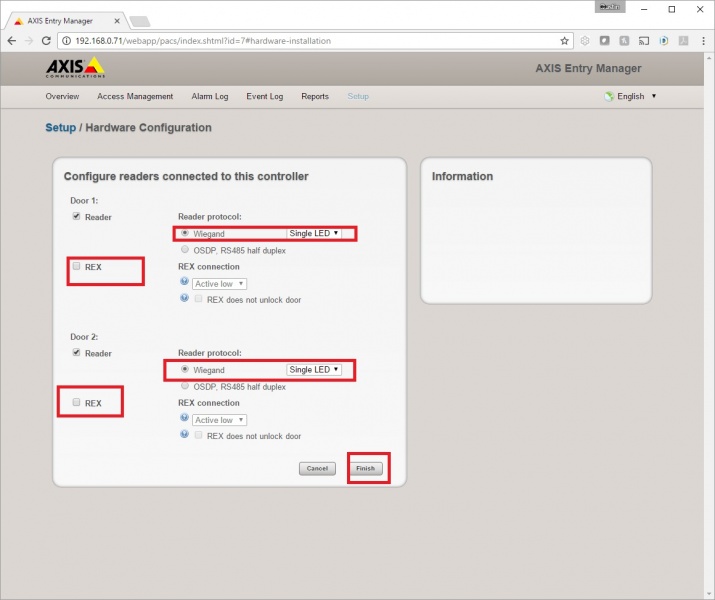Click help icon beside Door 2 REX does not unlock
The image size is (715, 600).
[184, 434]
